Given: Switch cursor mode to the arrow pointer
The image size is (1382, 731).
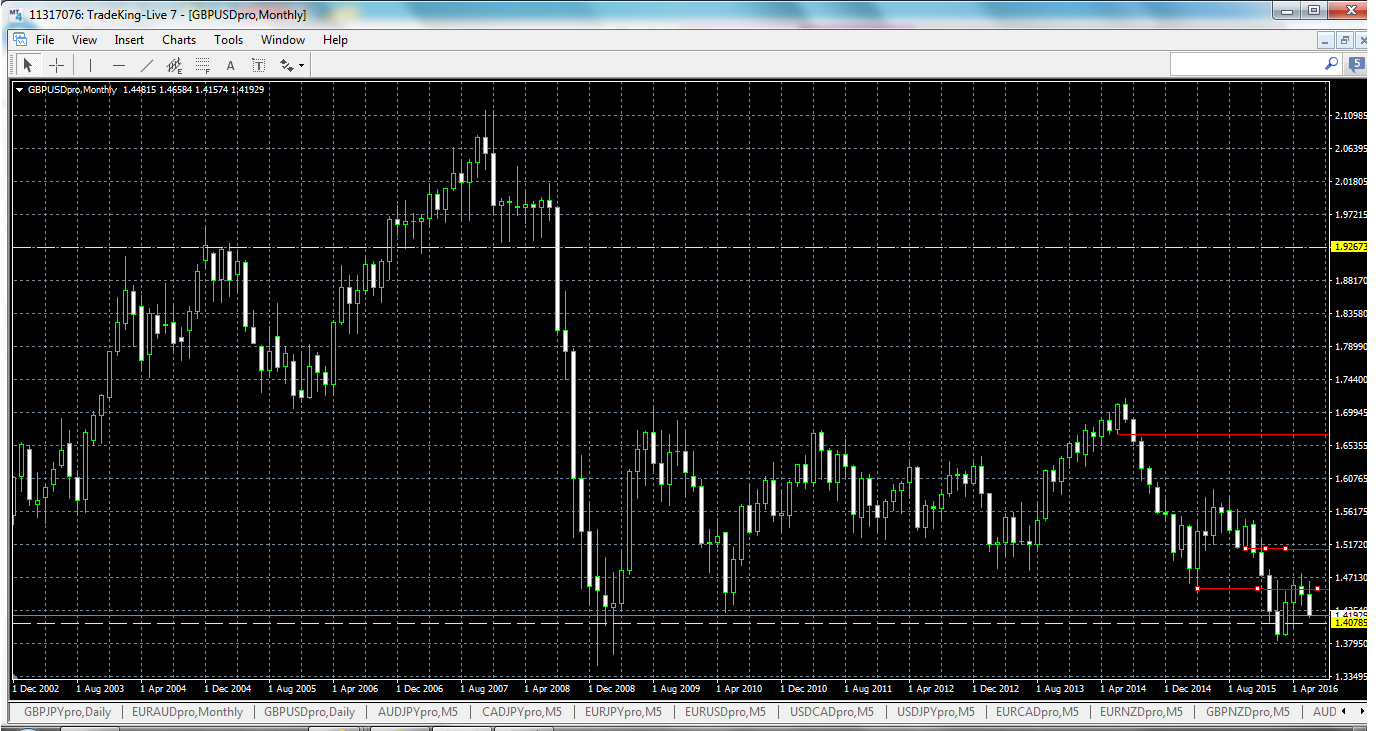Looking at the screenshot, I should pos(27,64).
